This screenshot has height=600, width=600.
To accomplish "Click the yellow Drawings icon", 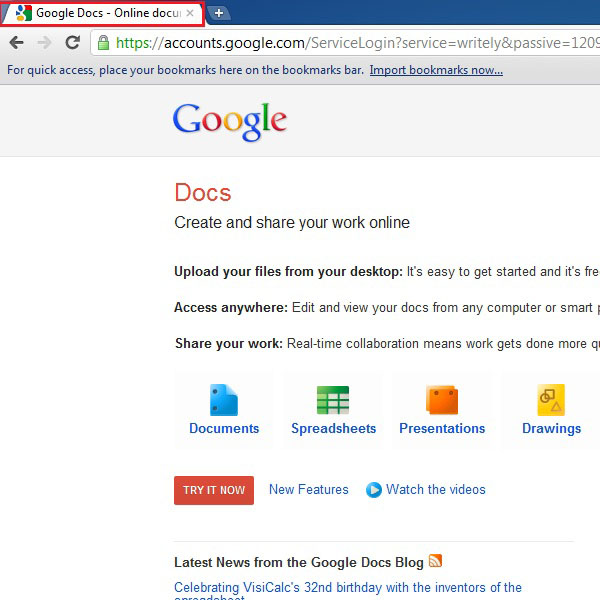I will click(551, 400).
